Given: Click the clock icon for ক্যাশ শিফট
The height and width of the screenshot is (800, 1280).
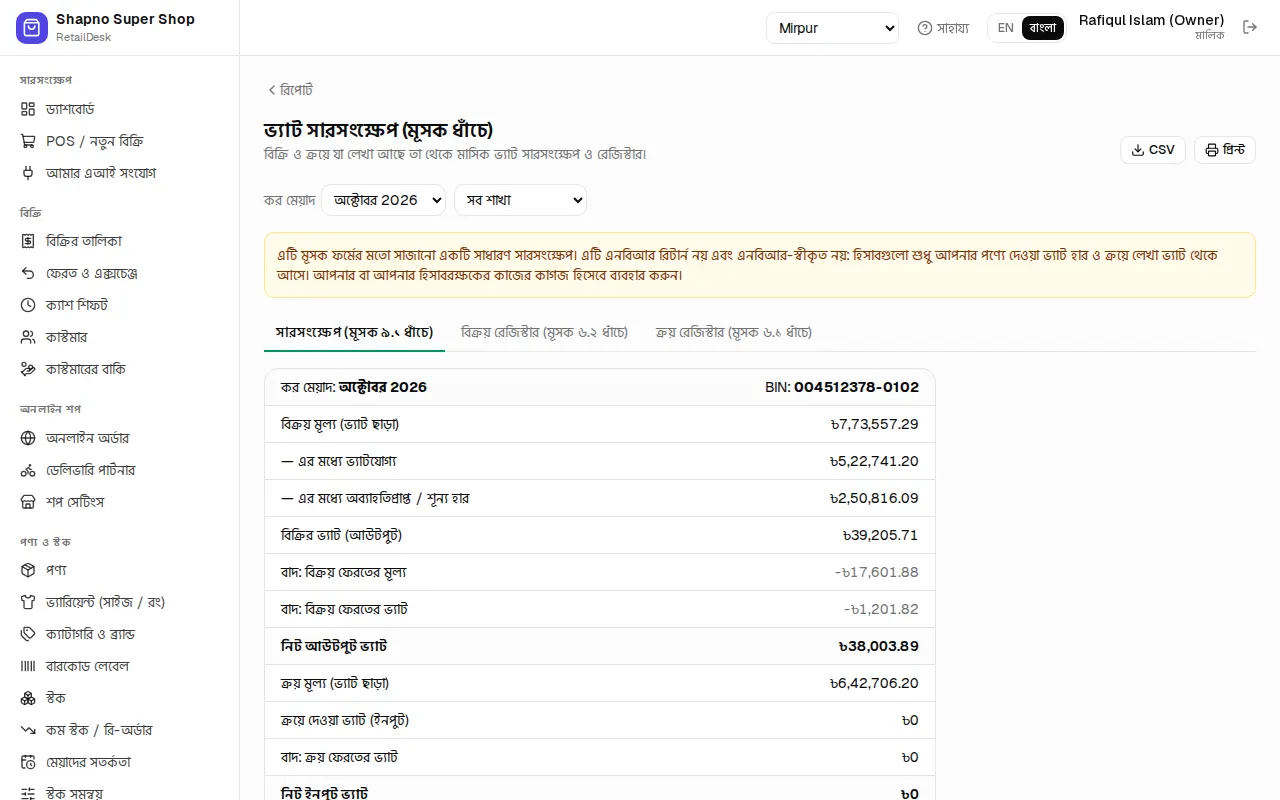Looking at the screenshot, I should pyautogui.click(x=28, y=305).
